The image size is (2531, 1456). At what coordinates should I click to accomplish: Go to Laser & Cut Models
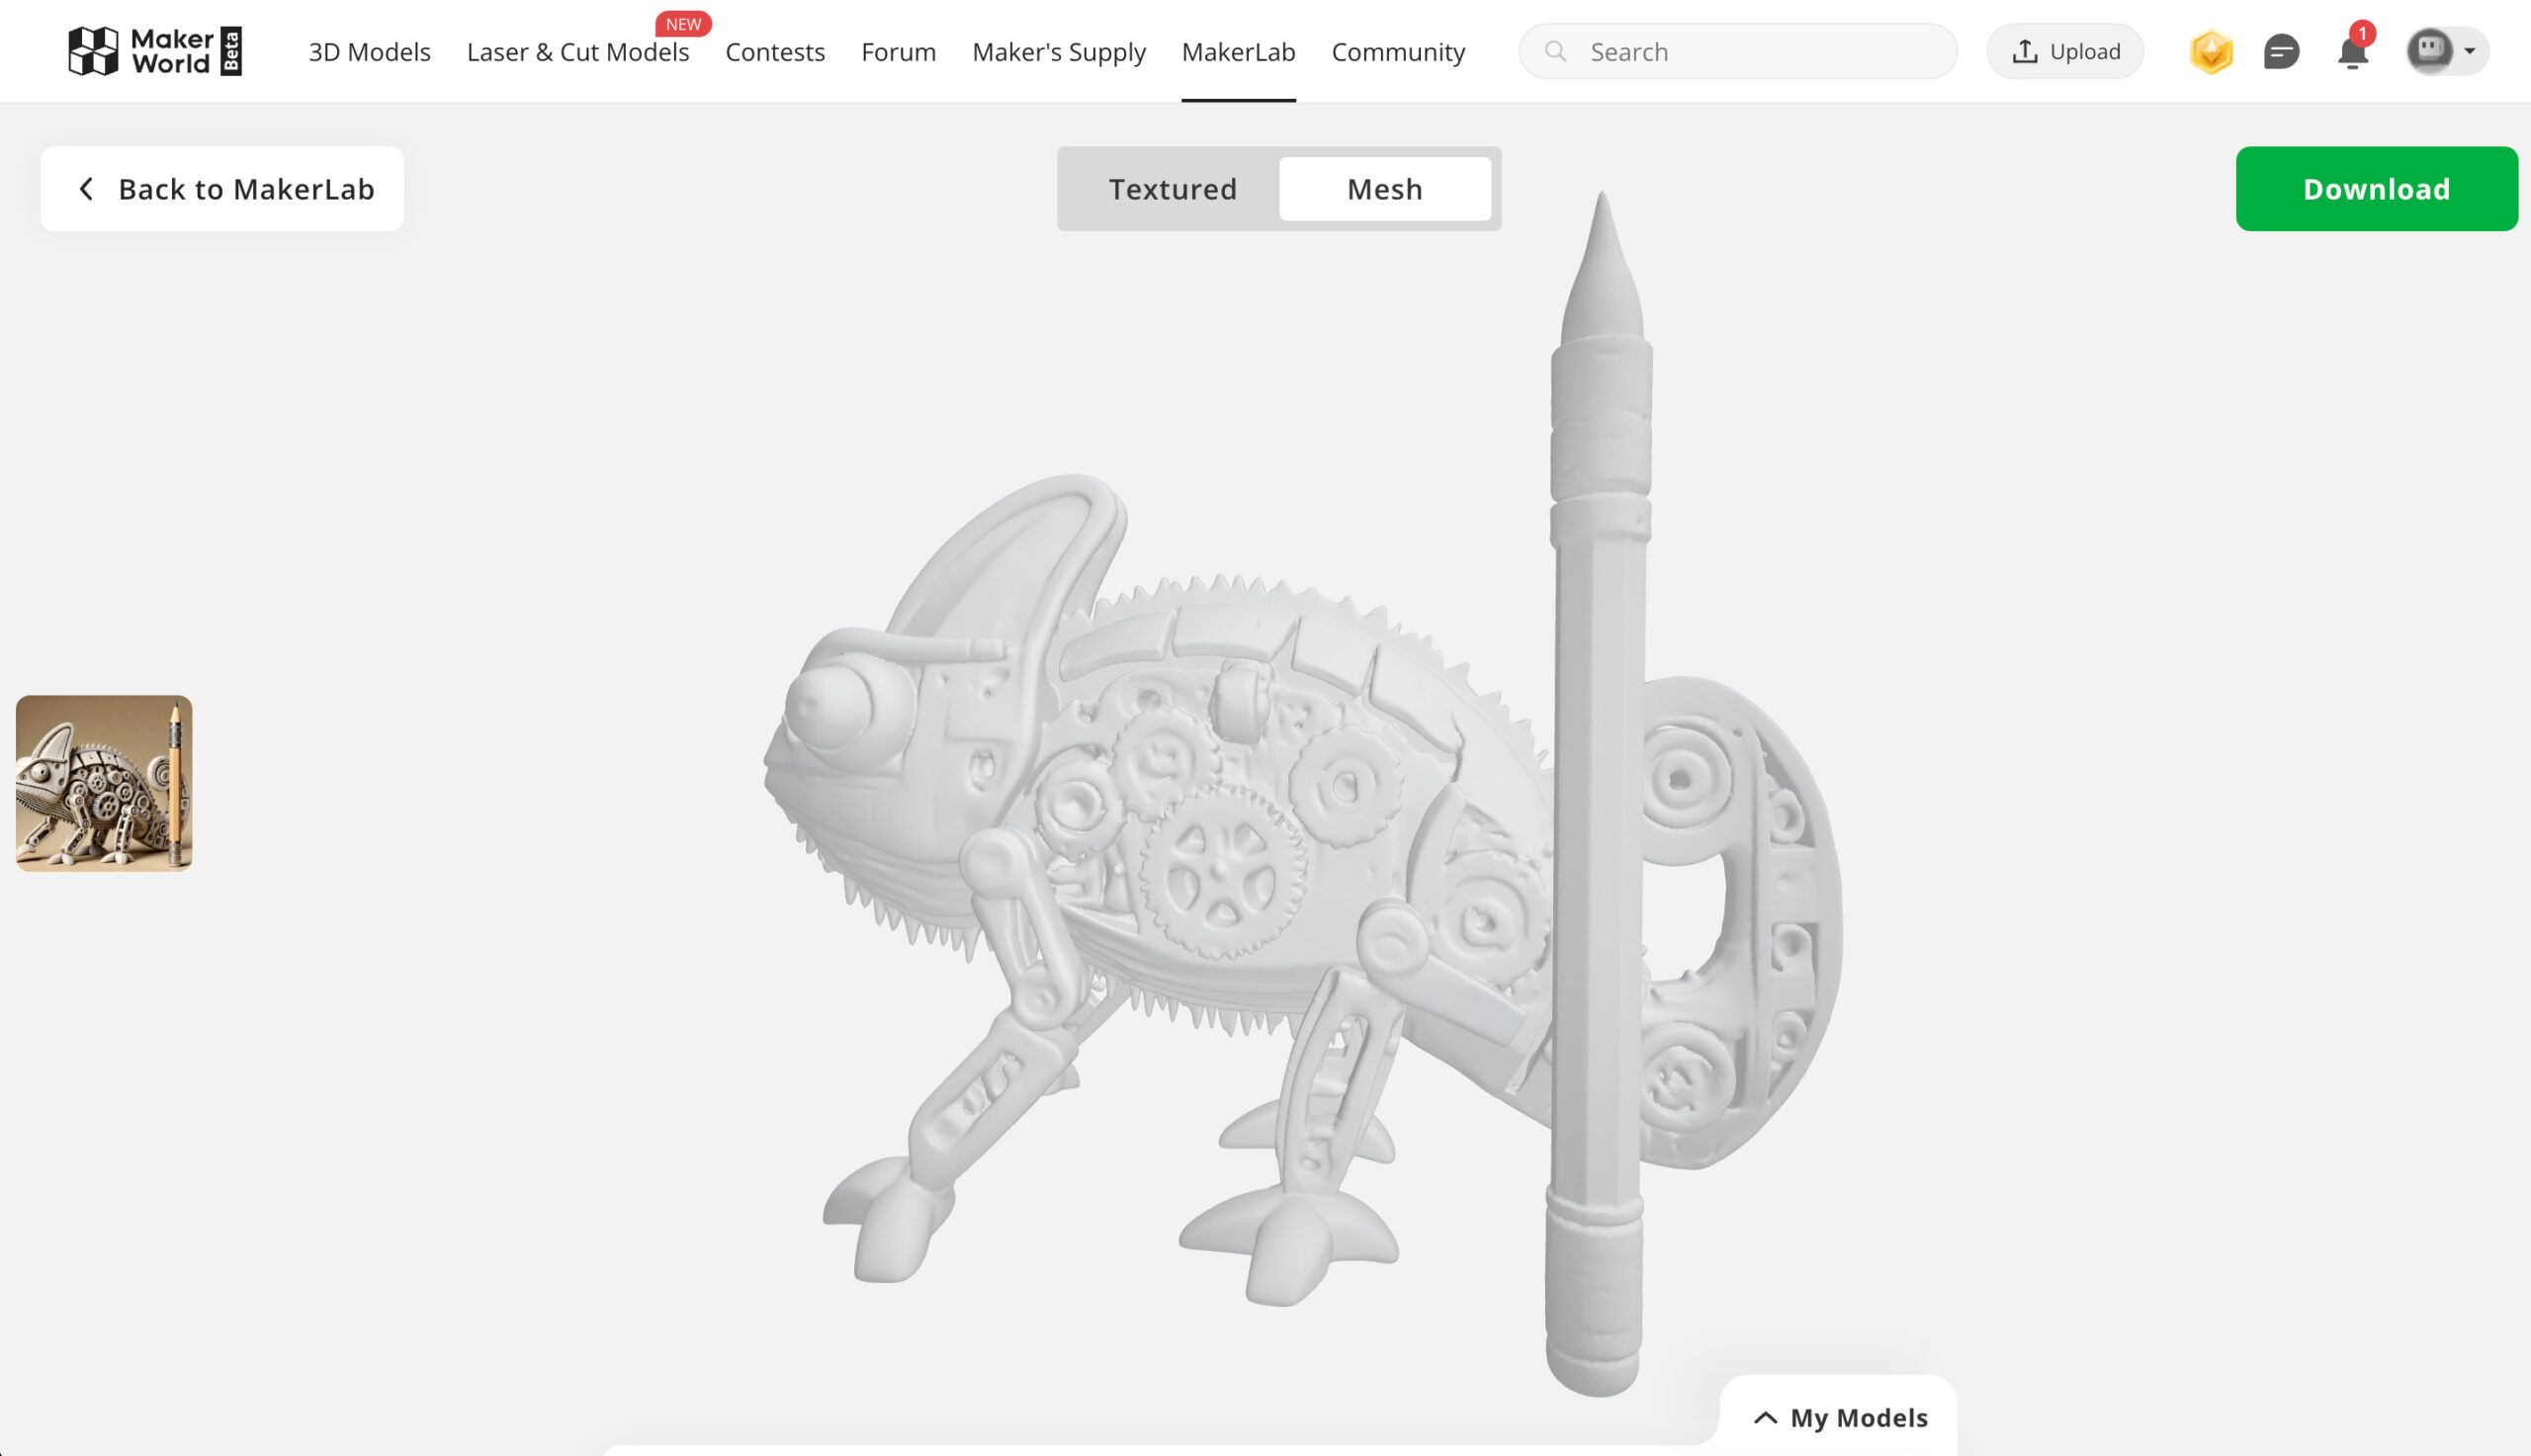(578, 51)
